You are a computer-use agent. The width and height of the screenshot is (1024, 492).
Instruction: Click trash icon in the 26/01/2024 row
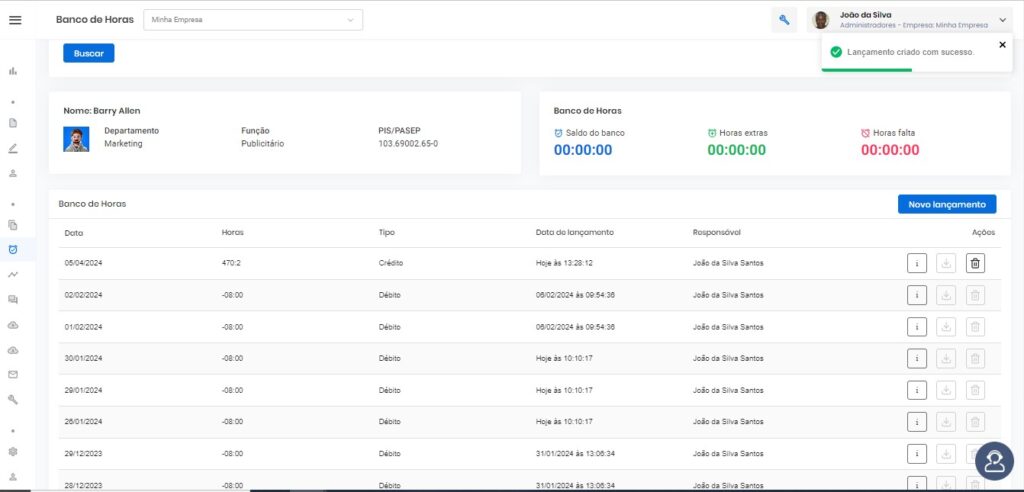[x=975, y=421]
